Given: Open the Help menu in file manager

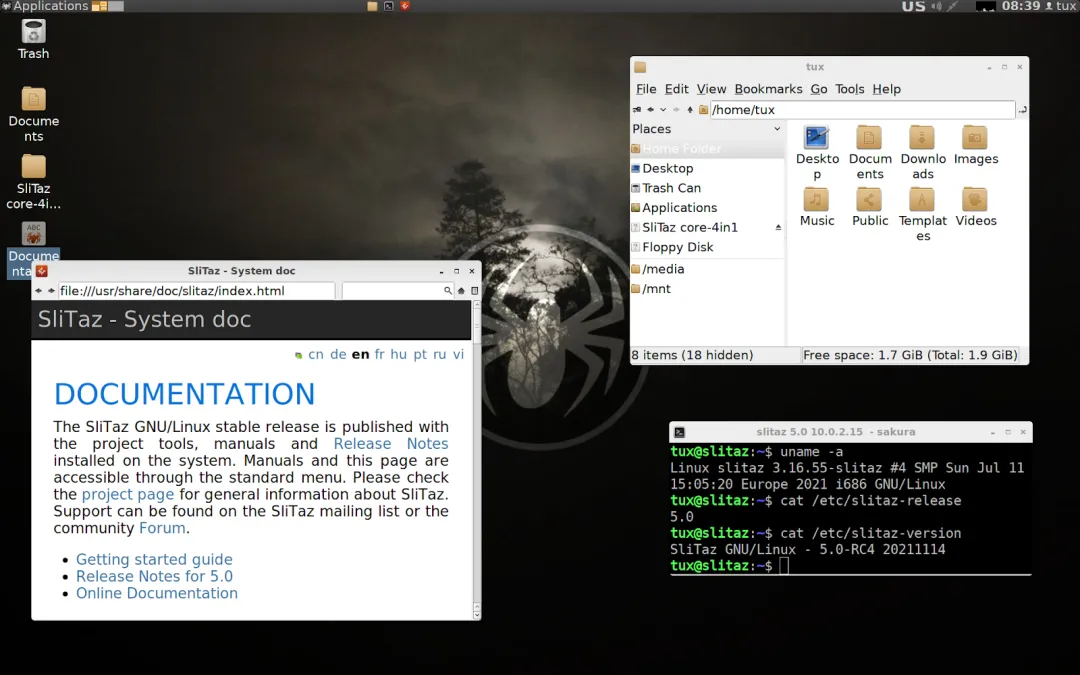Looking at the screenshot, I should (x=886, y=89).
